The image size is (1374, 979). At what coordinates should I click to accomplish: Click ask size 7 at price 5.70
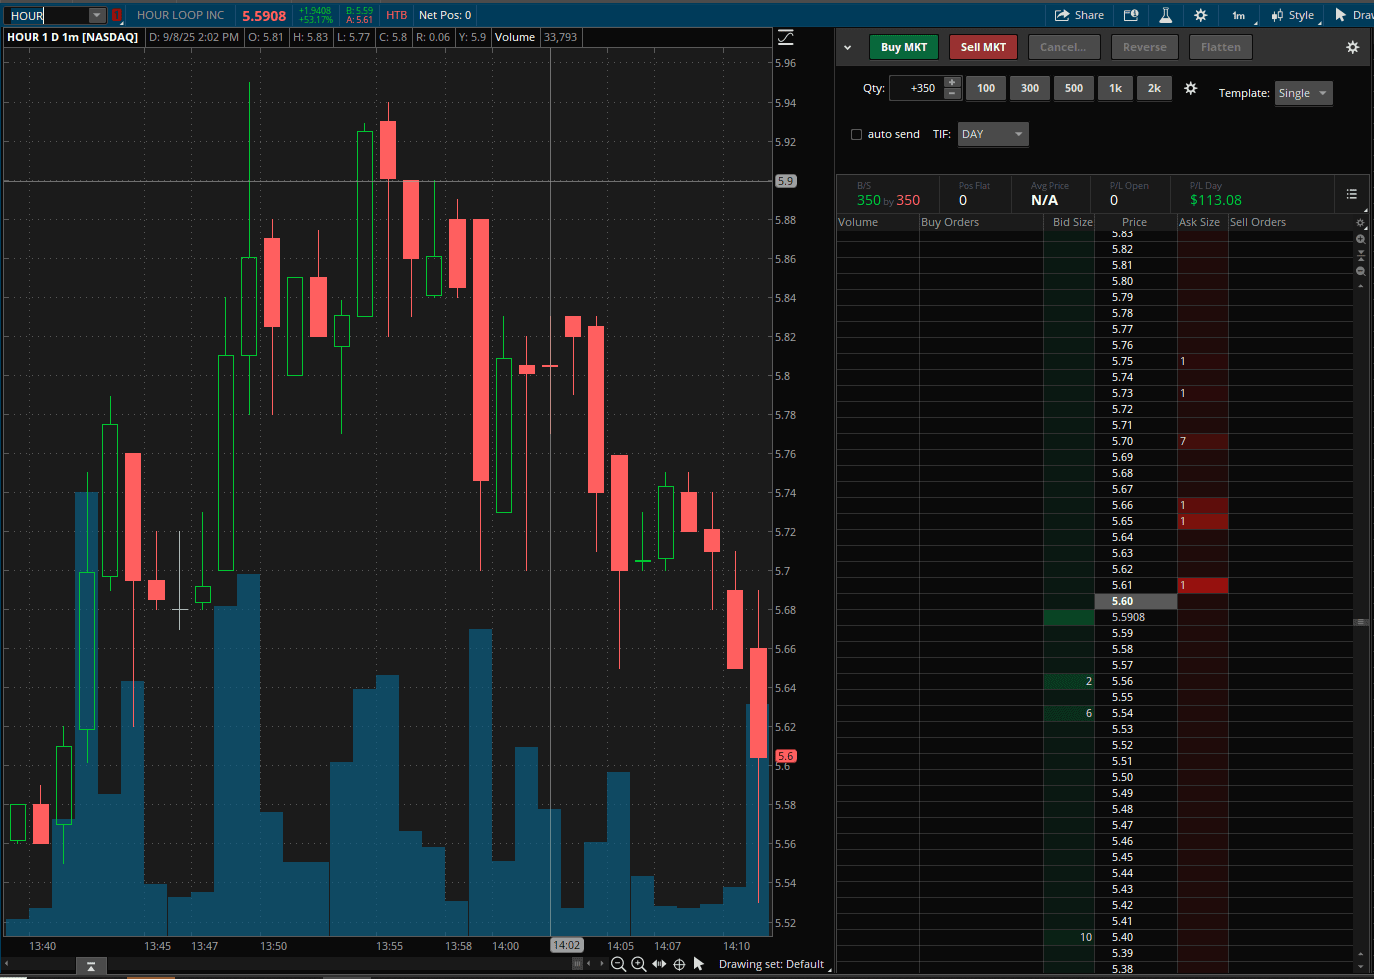pos(1202,441)
